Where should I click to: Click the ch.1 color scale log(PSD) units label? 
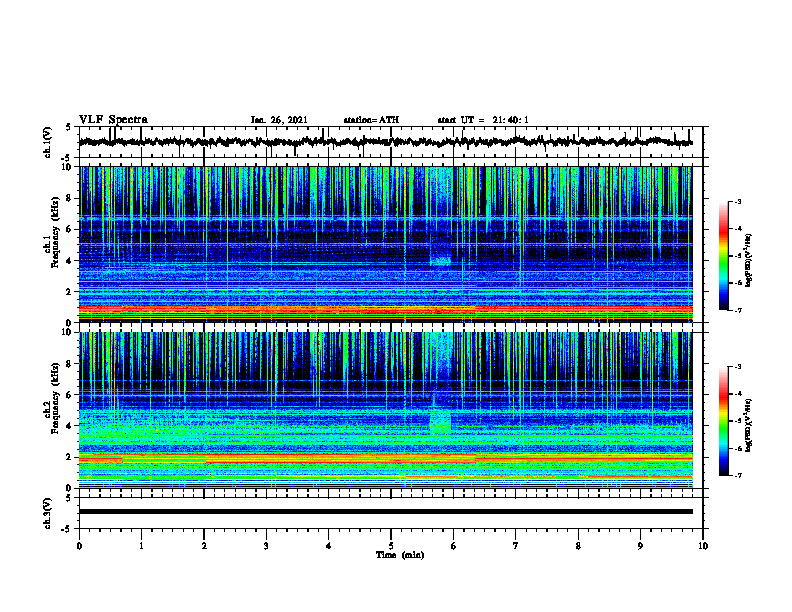click(749, 260)
